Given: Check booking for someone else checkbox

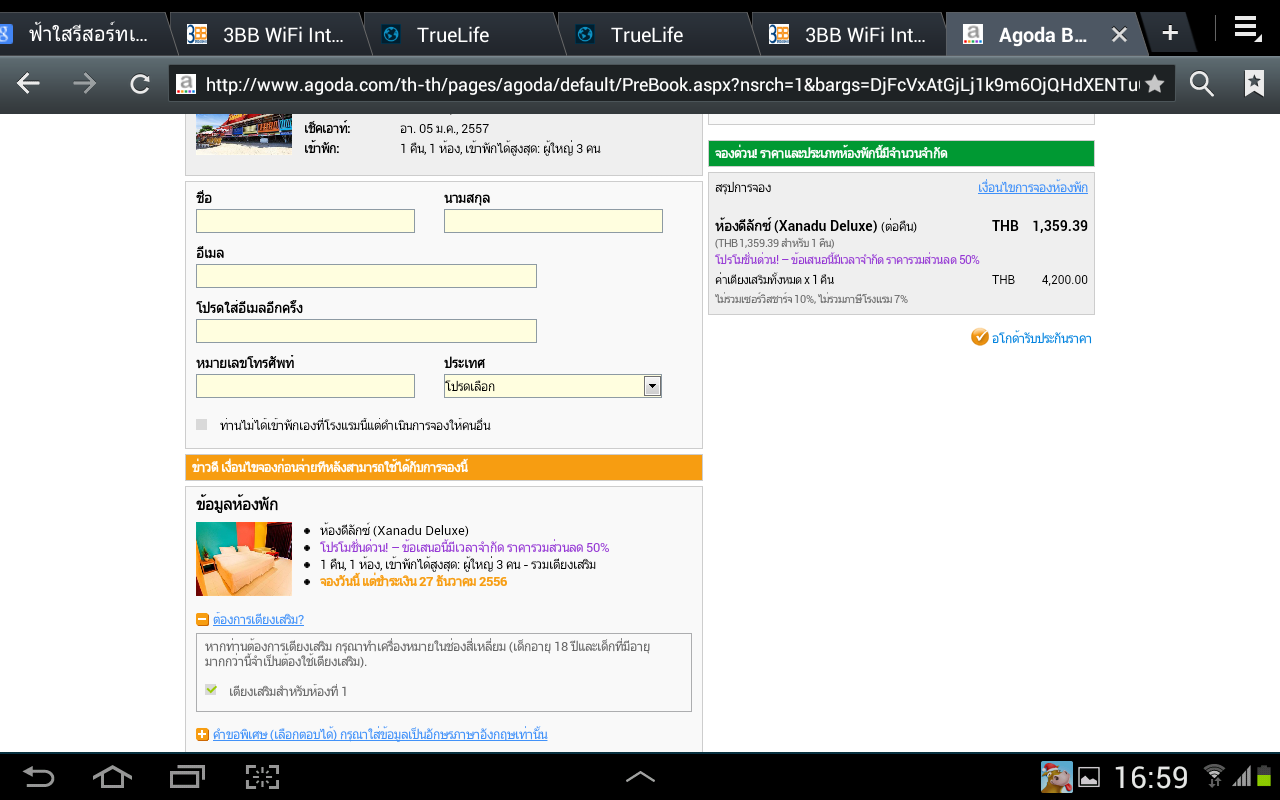Looking at the screenshot, I should pos(202,425).
